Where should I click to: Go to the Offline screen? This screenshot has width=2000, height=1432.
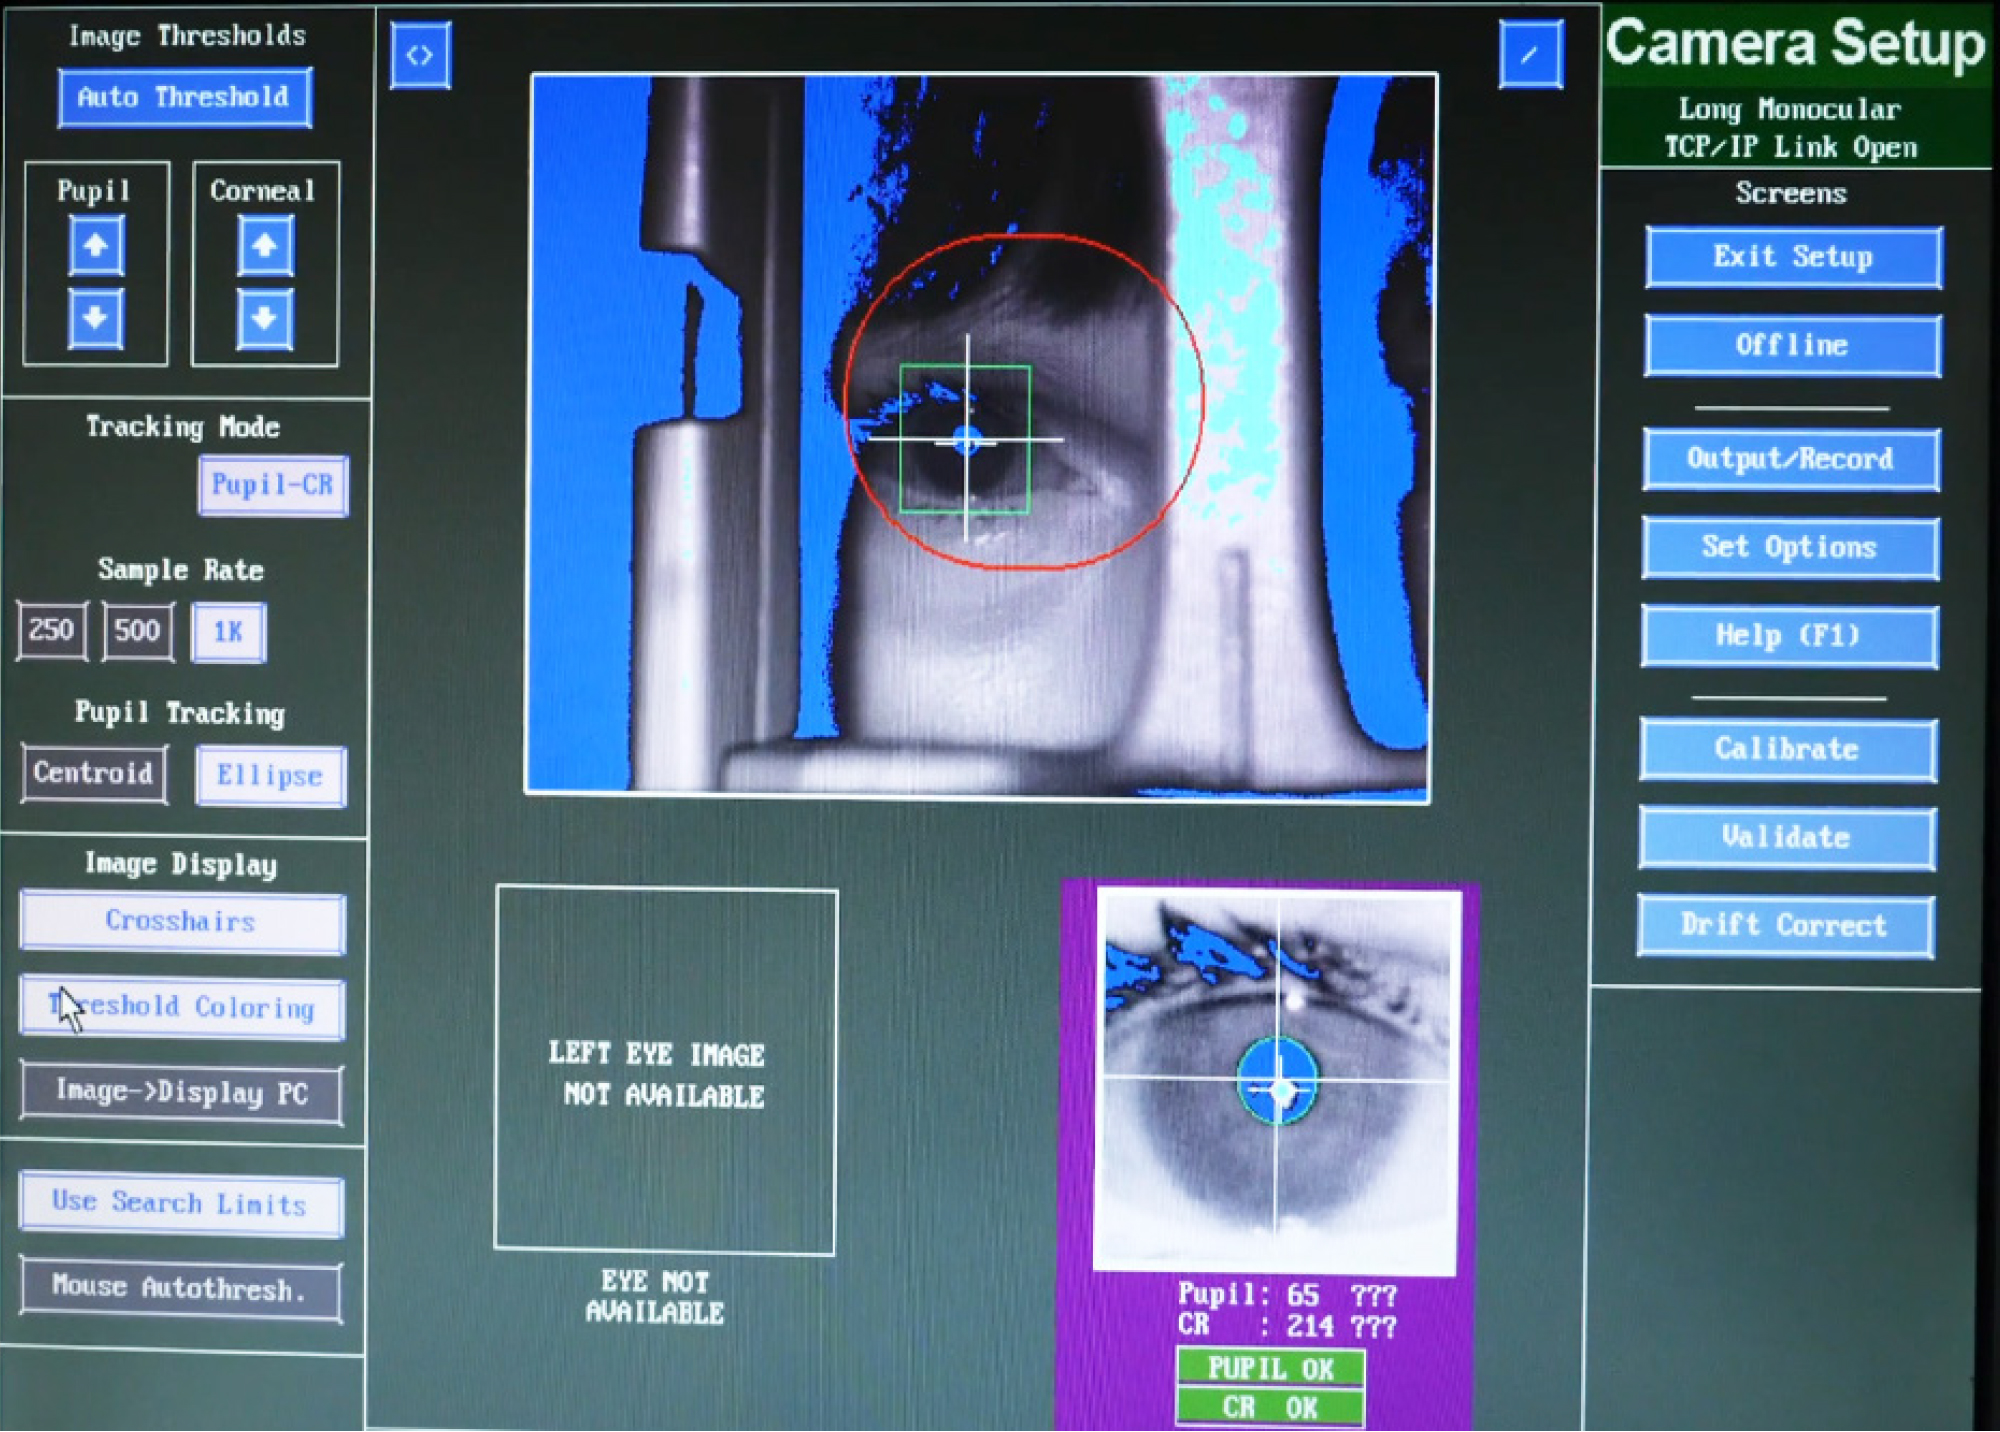[1793, 346]
